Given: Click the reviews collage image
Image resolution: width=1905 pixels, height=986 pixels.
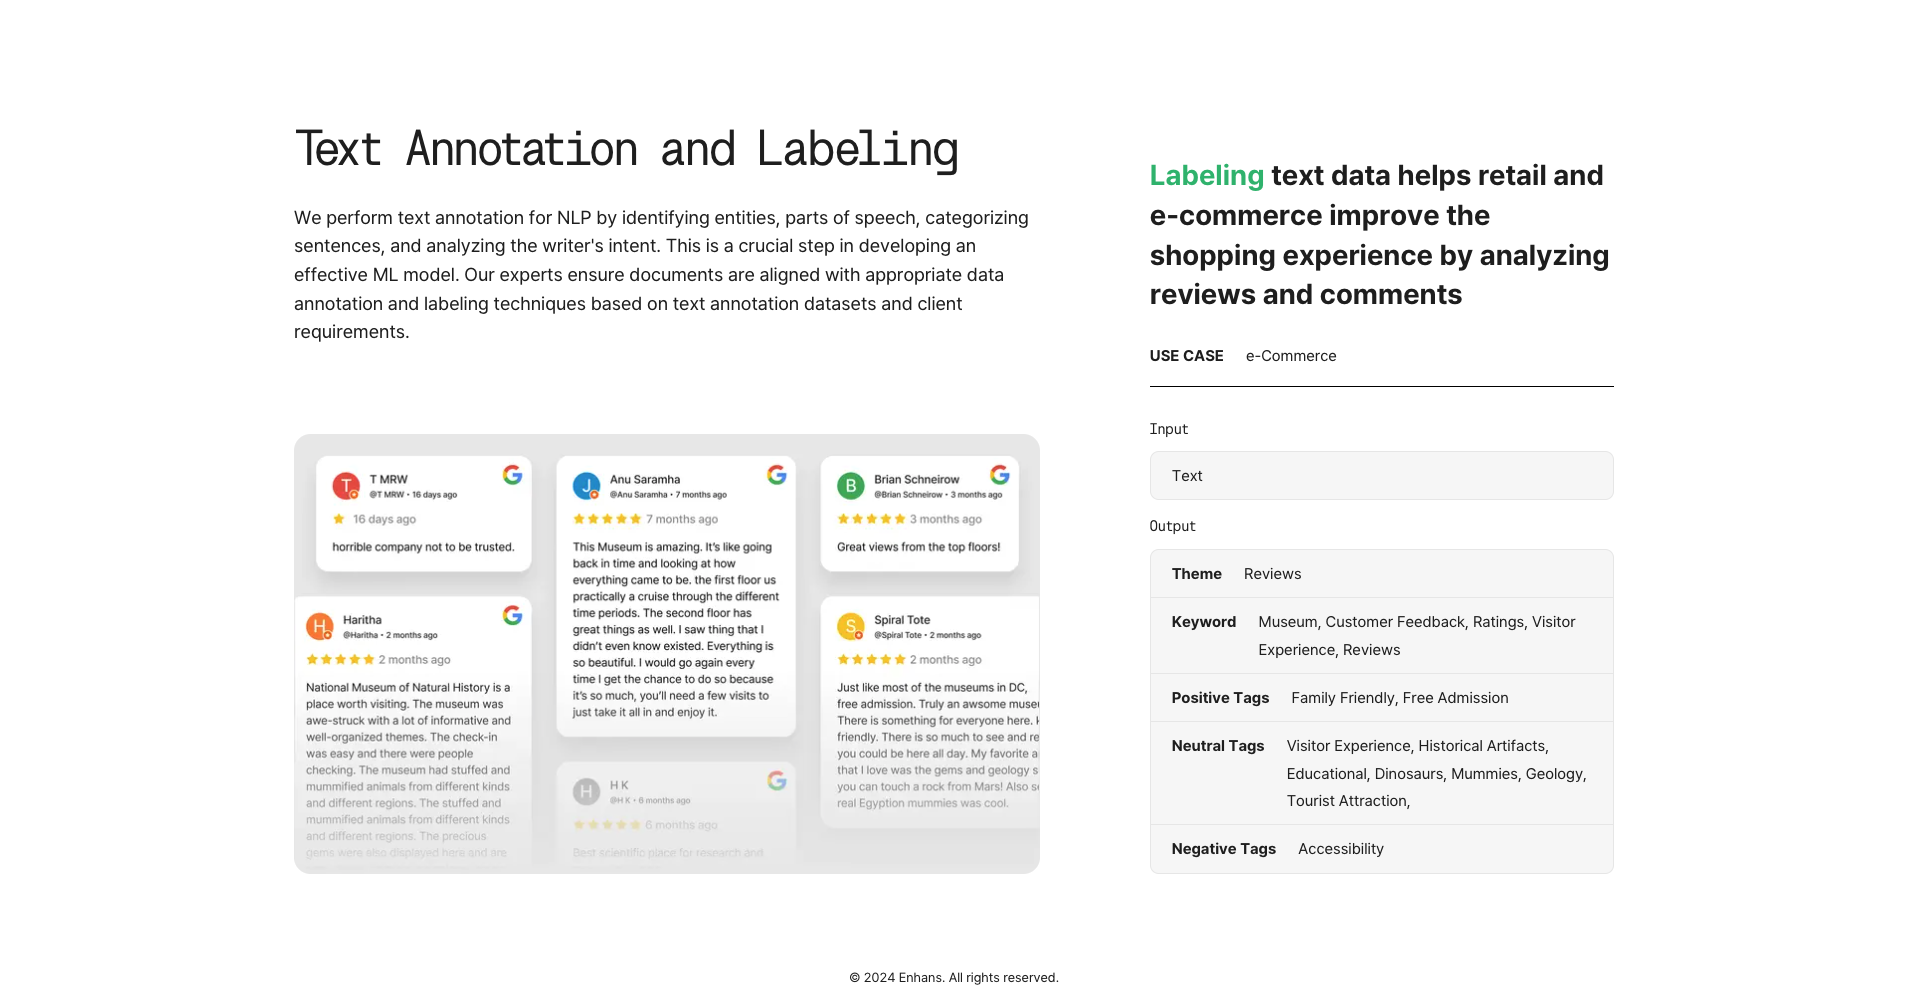Looking at the screenshot, I should coord(667,654).
